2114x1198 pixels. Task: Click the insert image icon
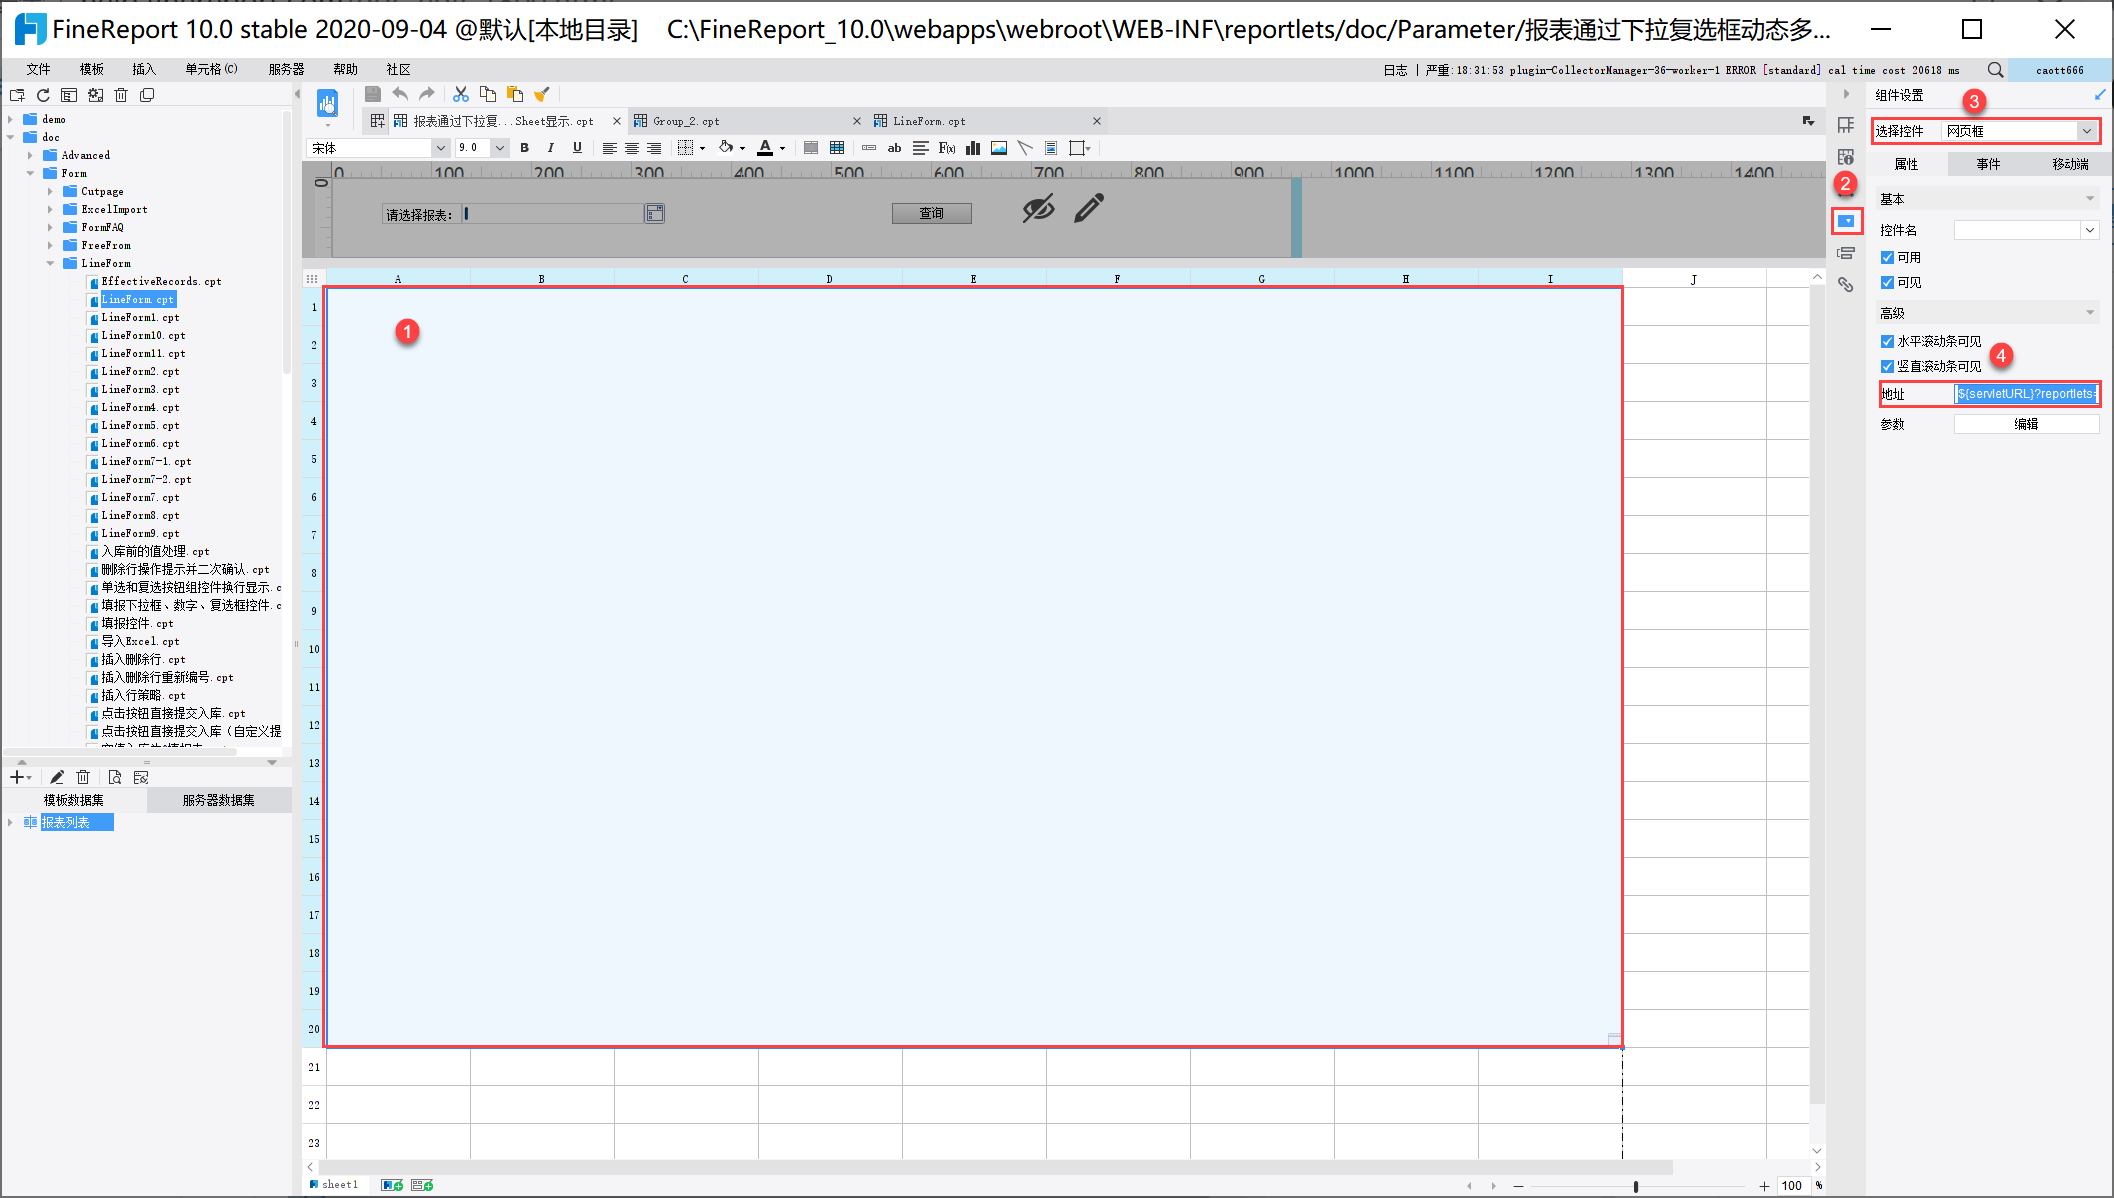pos(998,148)
